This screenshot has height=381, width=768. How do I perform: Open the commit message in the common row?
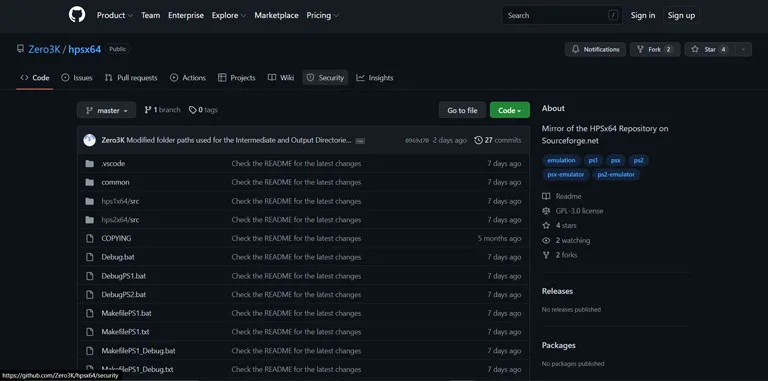pyautogui.click(x=296, y=182)
